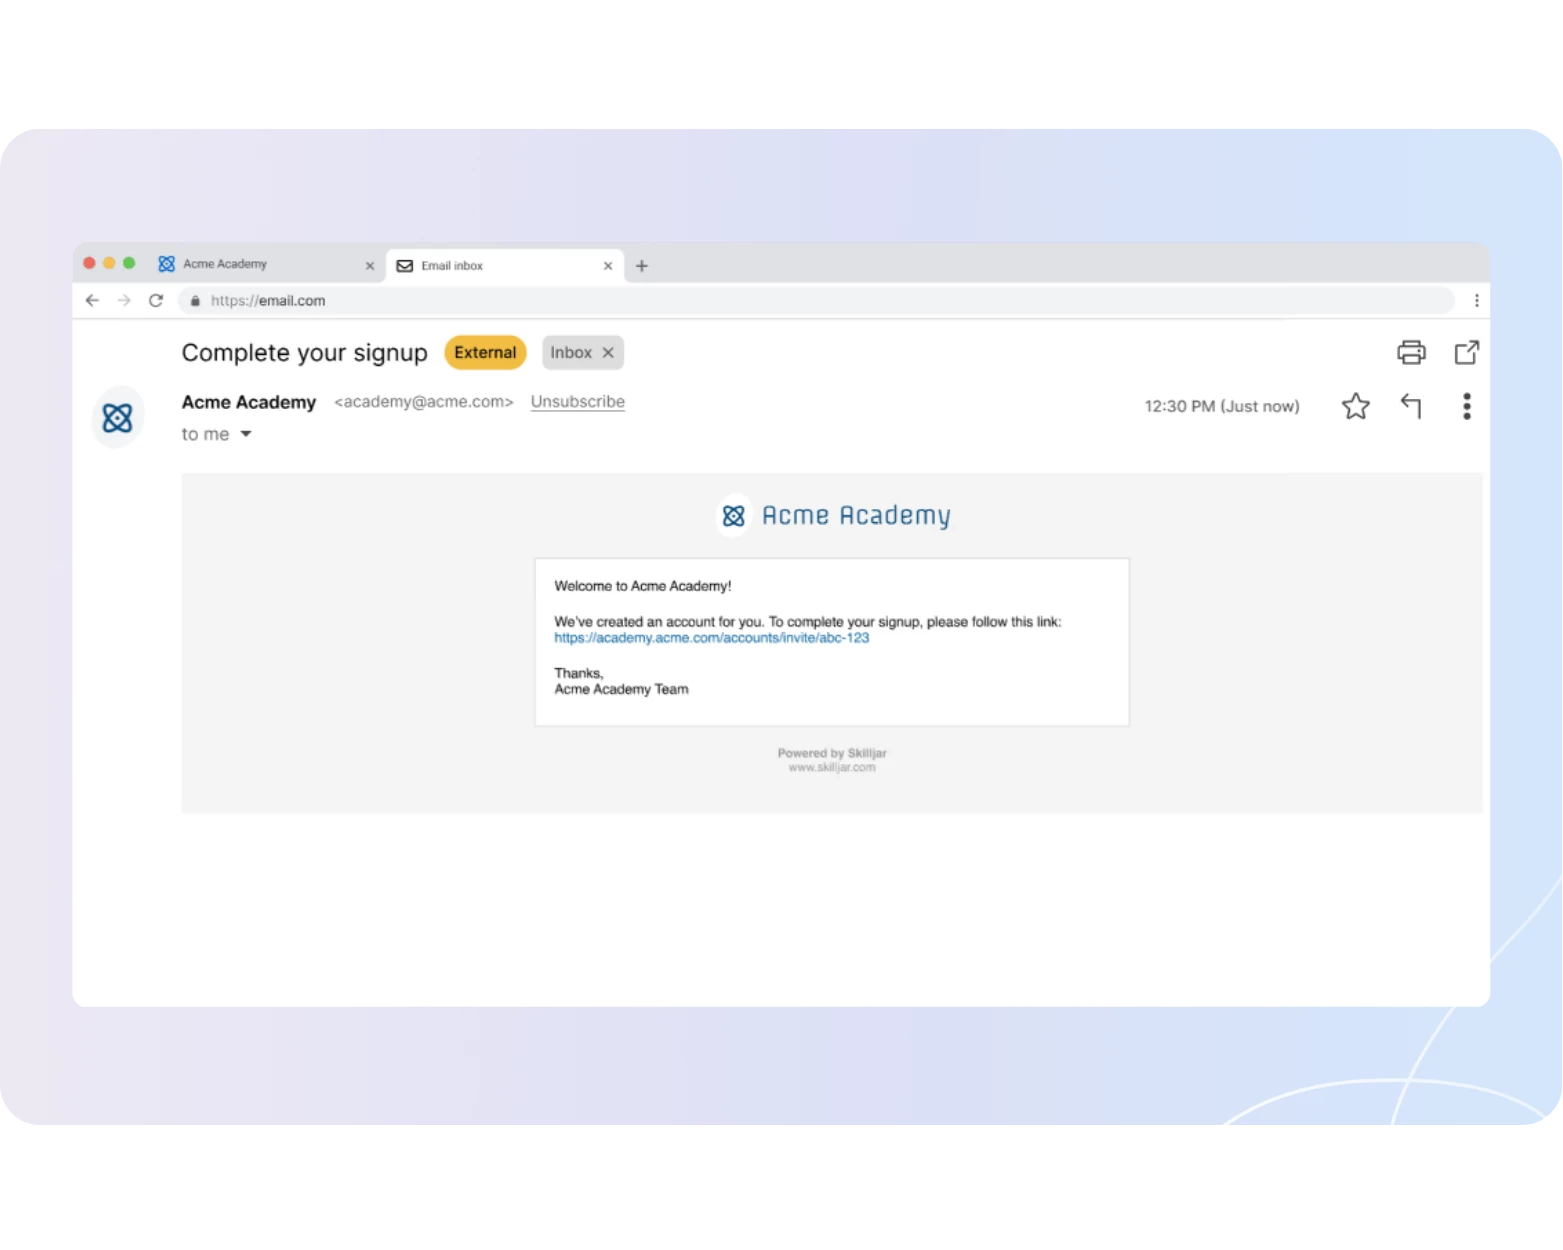This screenshot has height=1250, width=1563.
Task: Click 'Welcome to Acme Academy!' text
Action: click(643, 586)
